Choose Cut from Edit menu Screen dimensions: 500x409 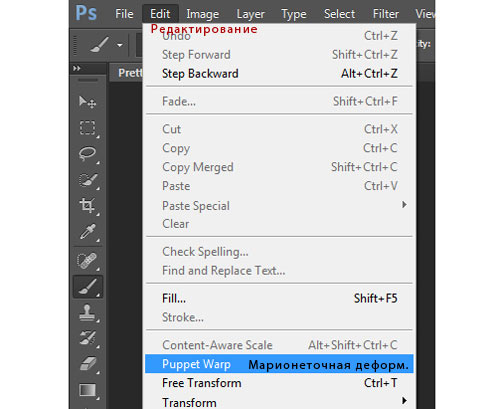pos(279,129)
